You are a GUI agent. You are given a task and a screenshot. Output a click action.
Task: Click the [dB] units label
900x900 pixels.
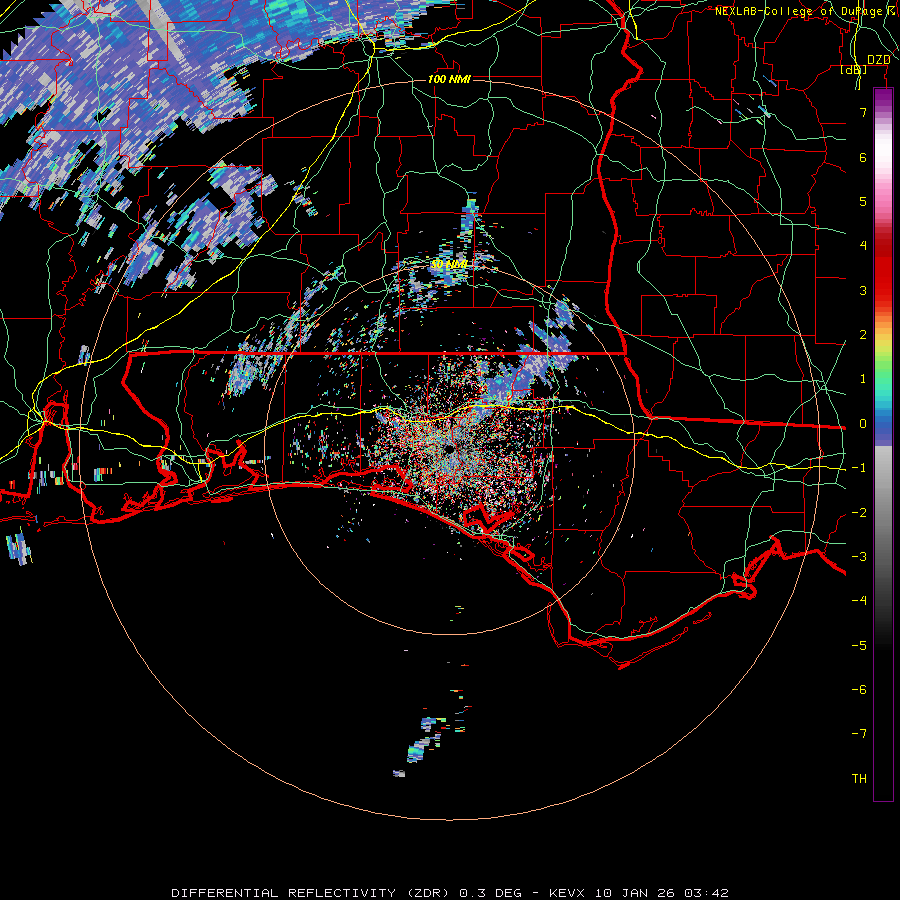854,70
